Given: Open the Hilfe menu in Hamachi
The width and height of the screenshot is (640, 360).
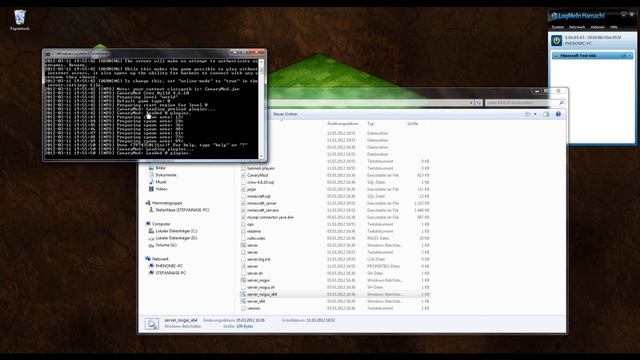Looking at the screenshot, I should click(613, 27).
